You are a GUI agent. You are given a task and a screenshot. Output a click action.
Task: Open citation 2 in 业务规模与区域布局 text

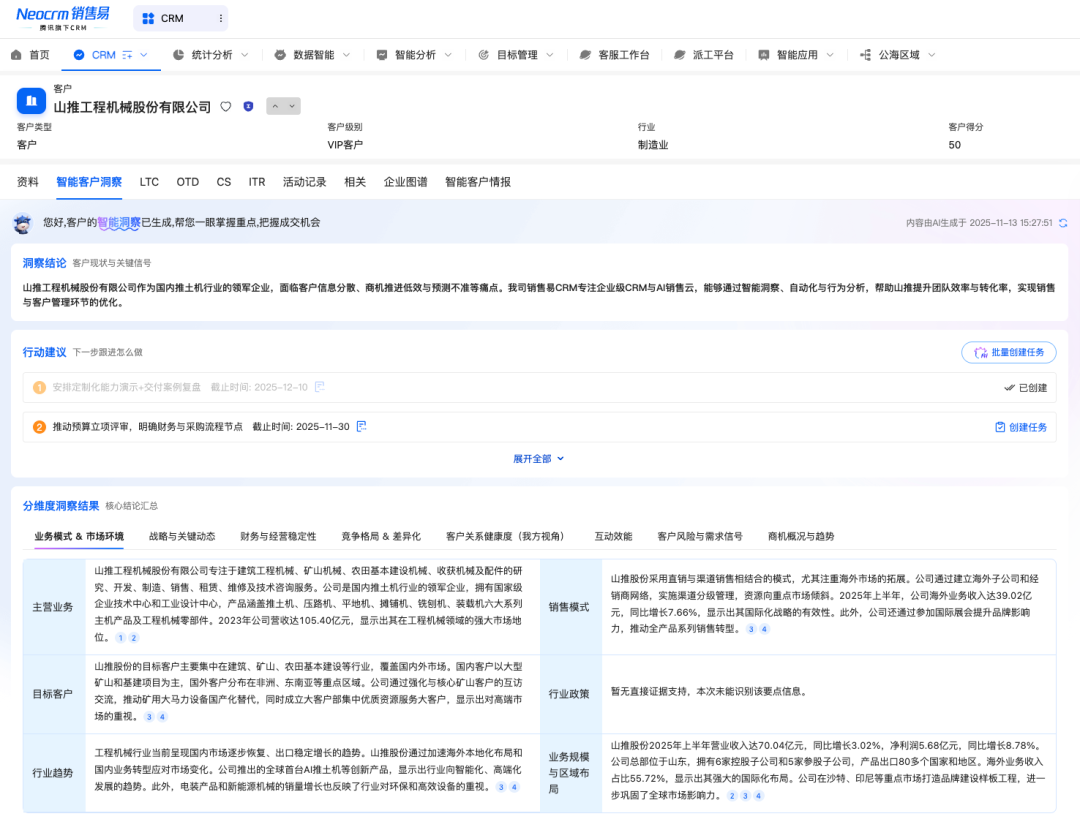pyautogui.click(x=732, y=796)
